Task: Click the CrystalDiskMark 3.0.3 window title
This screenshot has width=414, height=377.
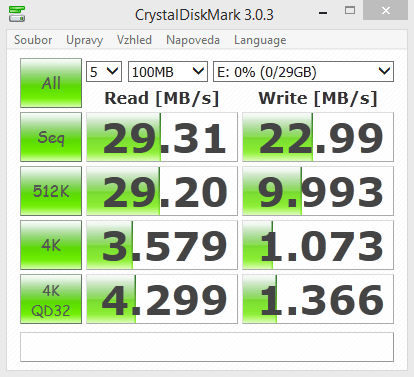Action: click(204, 15)
